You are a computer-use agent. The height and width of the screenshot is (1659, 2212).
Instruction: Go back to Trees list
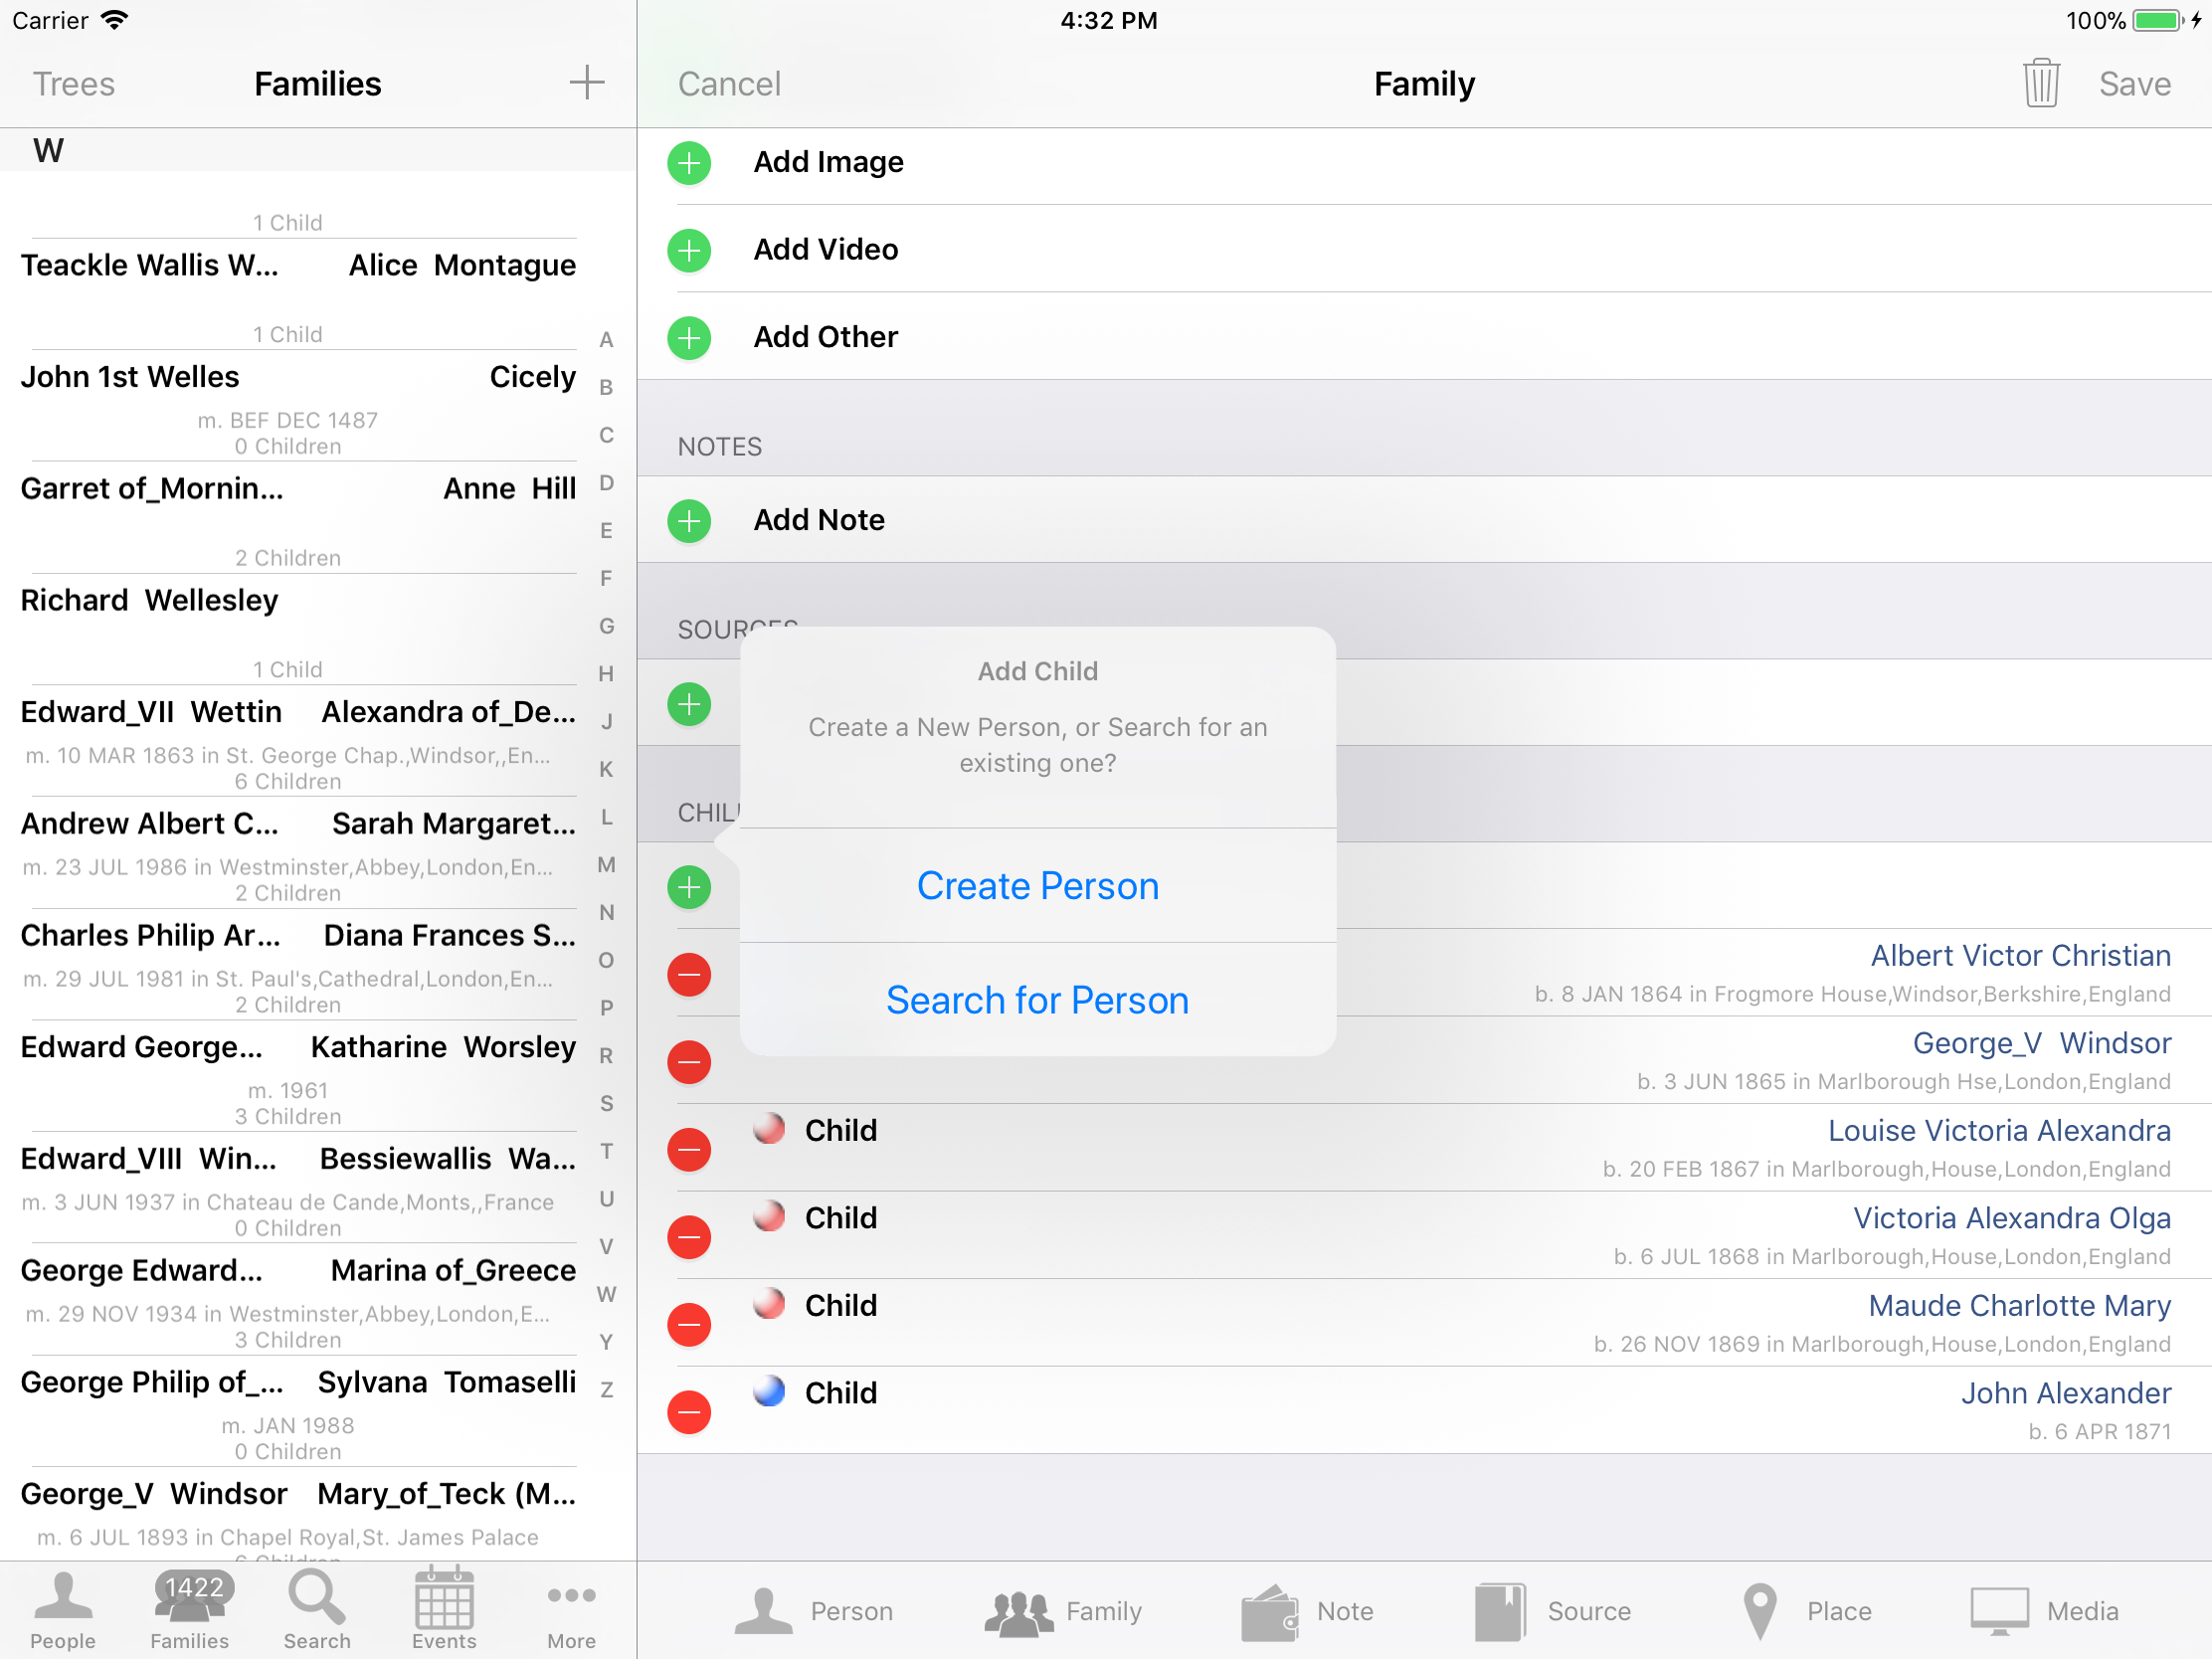tap(73, 84)
